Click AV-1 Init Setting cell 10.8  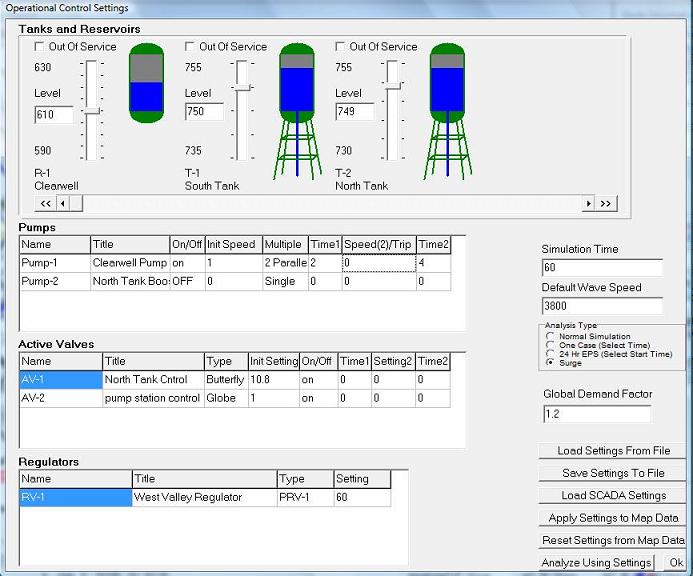[274, 380]
